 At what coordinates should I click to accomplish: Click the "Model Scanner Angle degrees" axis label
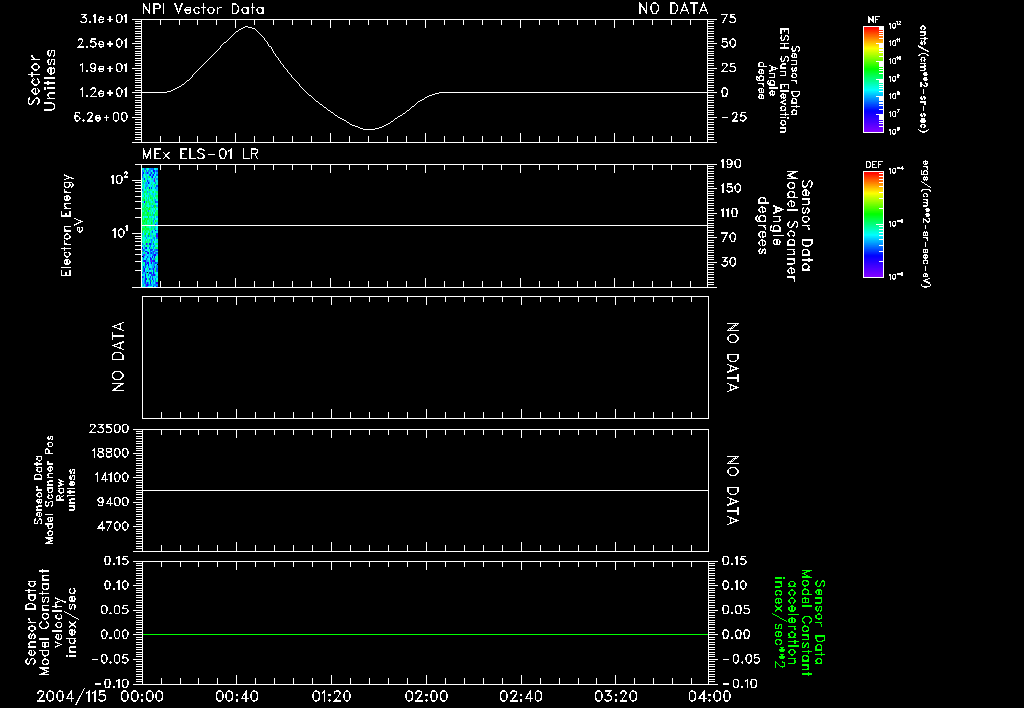[784, 226]
